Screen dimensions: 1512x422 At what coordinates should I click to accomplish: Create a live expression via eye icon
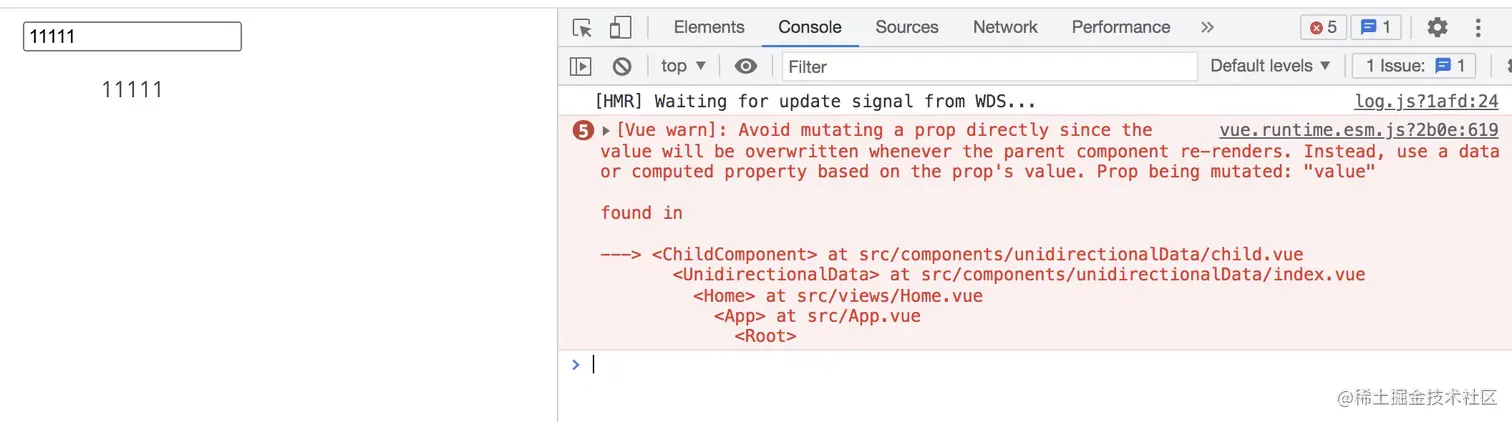pyautogui.click(x=745, y=66)
